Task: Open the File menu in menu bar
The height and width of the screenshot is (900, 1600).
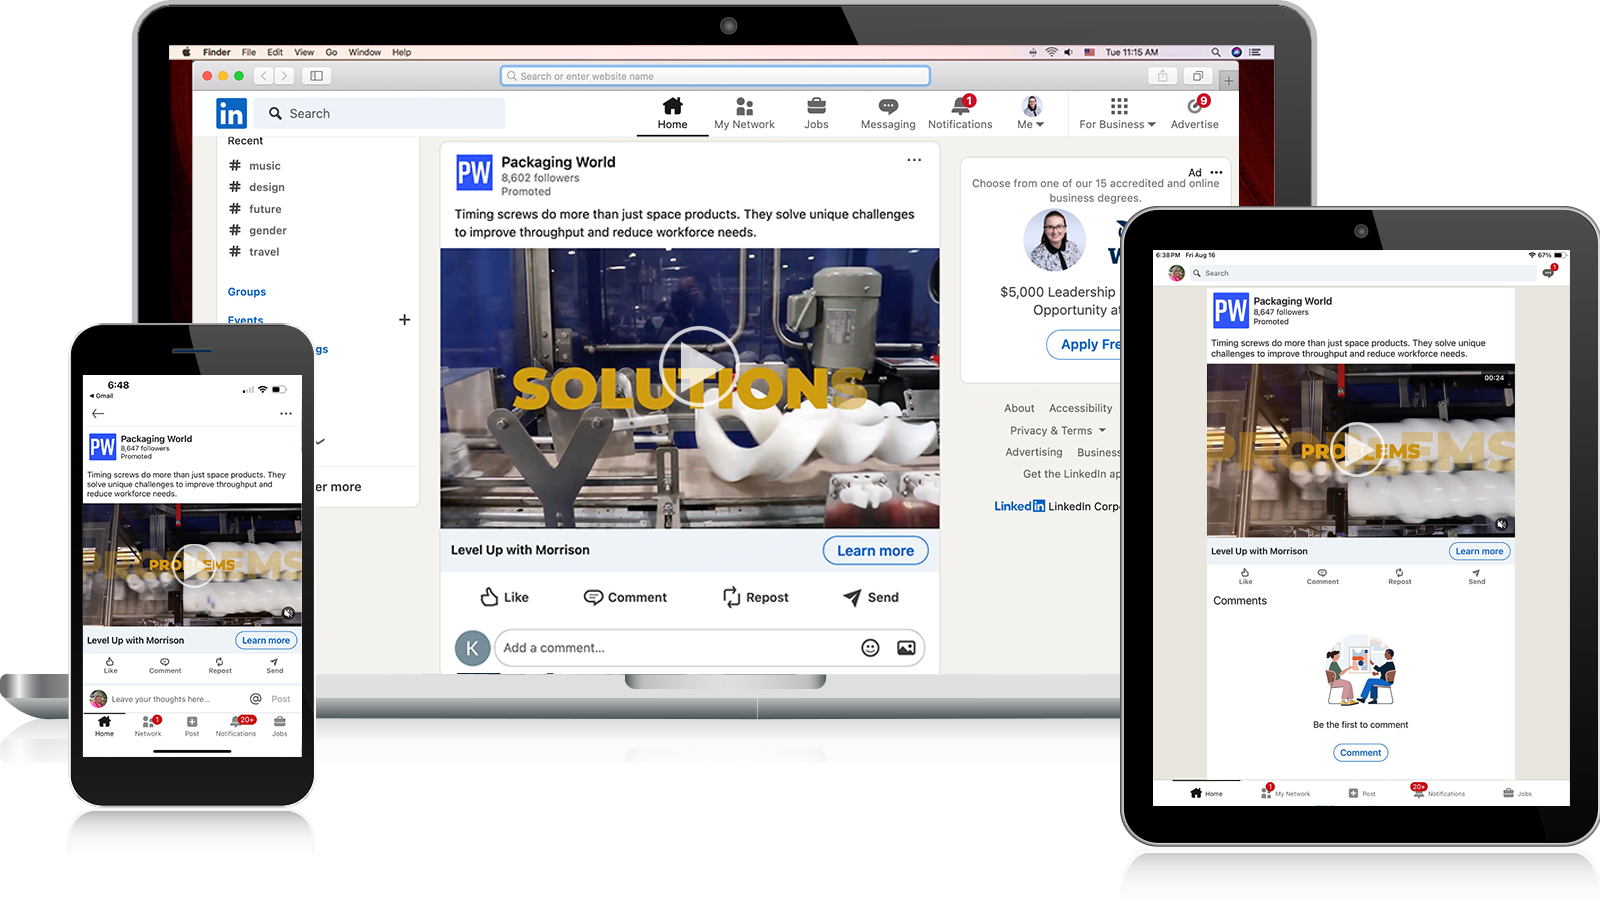Action: point(249,52)
